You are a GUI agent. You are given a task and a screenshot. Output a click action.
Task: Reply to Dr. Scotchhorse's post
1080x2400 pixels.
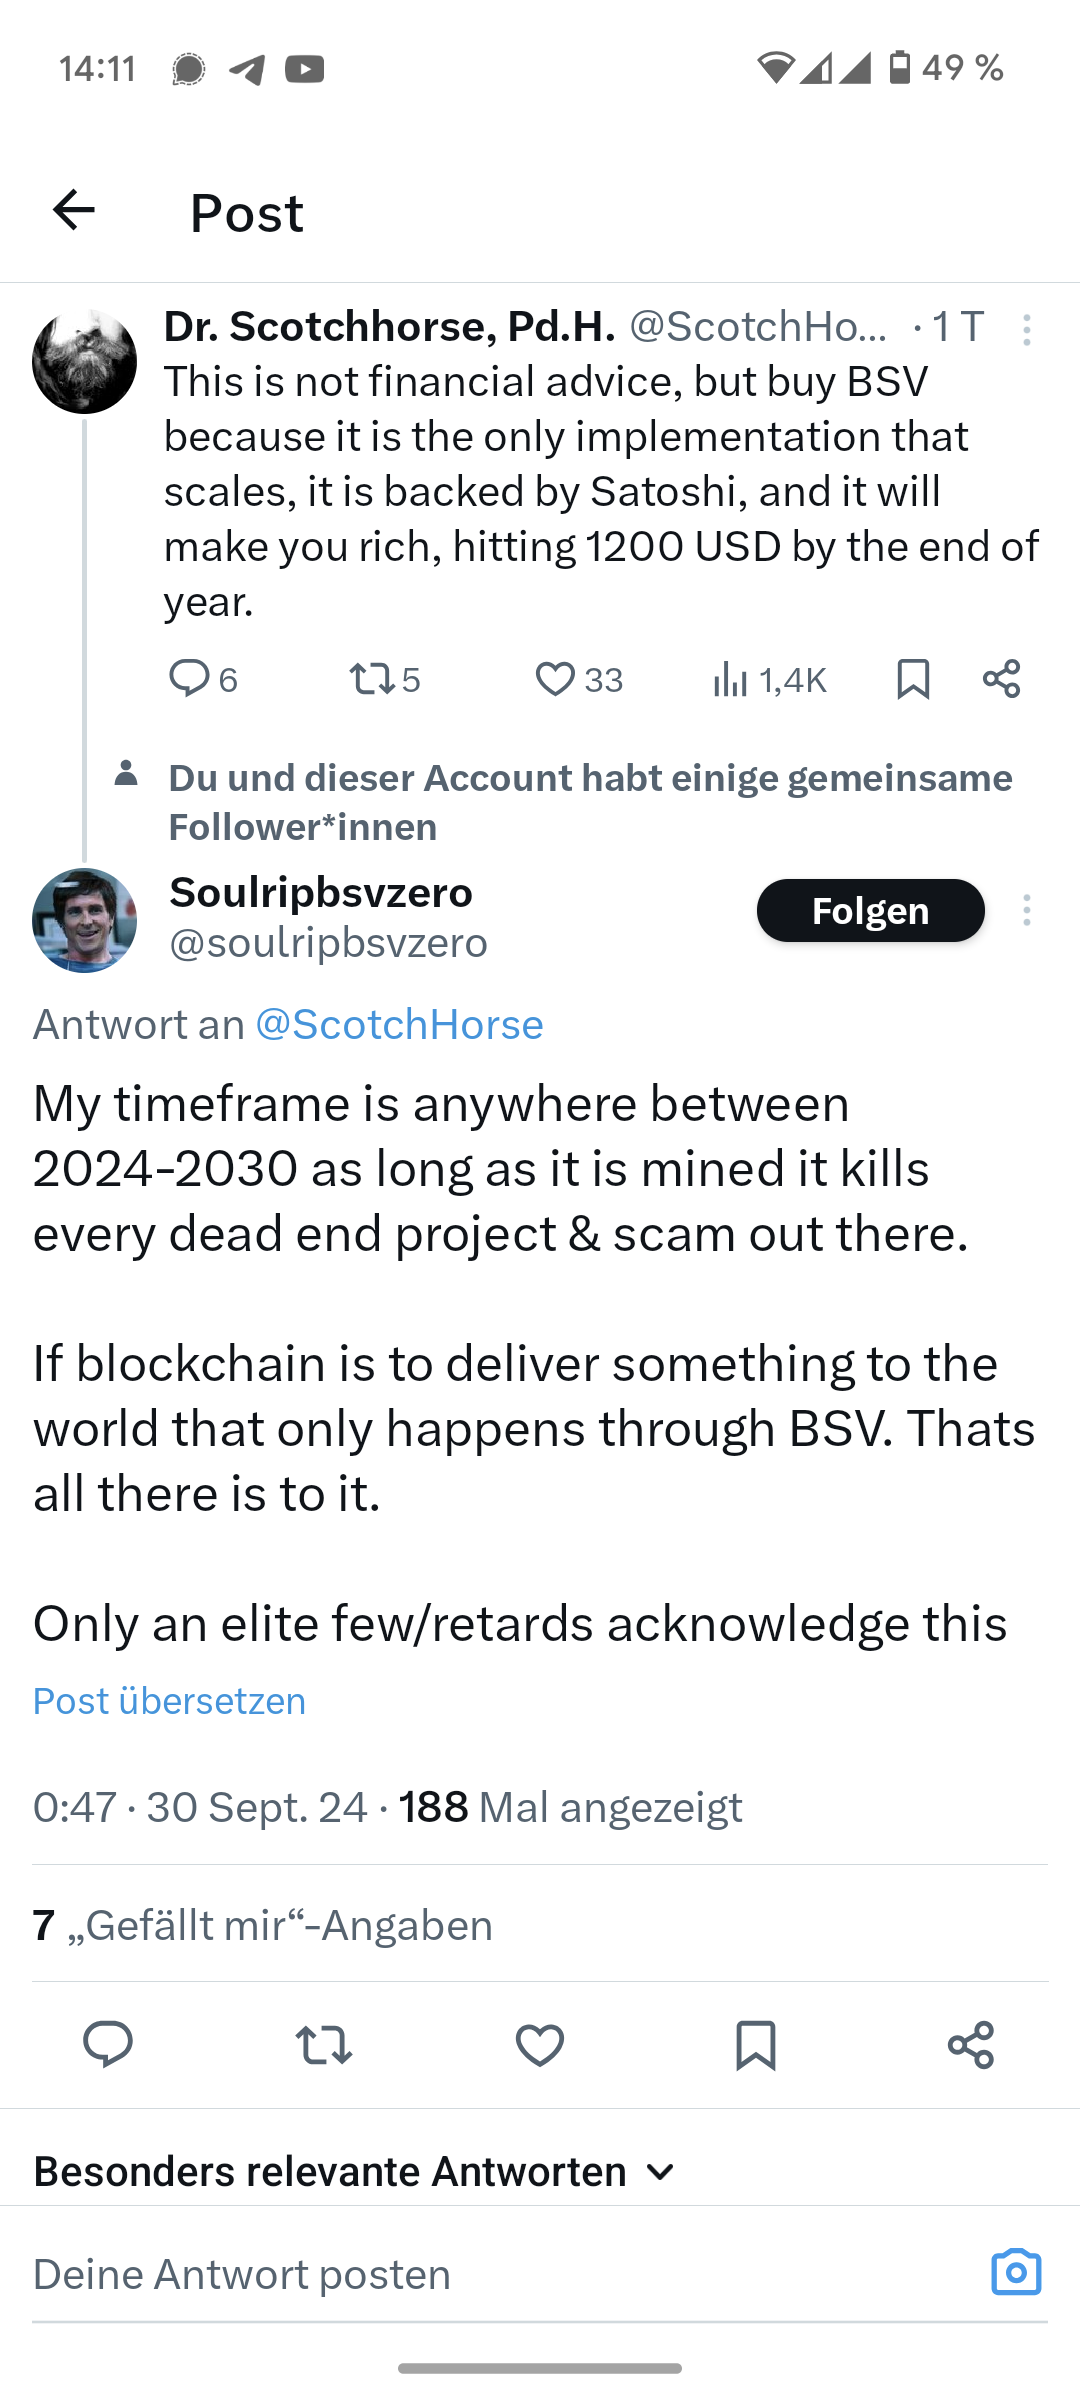point(189,679)
